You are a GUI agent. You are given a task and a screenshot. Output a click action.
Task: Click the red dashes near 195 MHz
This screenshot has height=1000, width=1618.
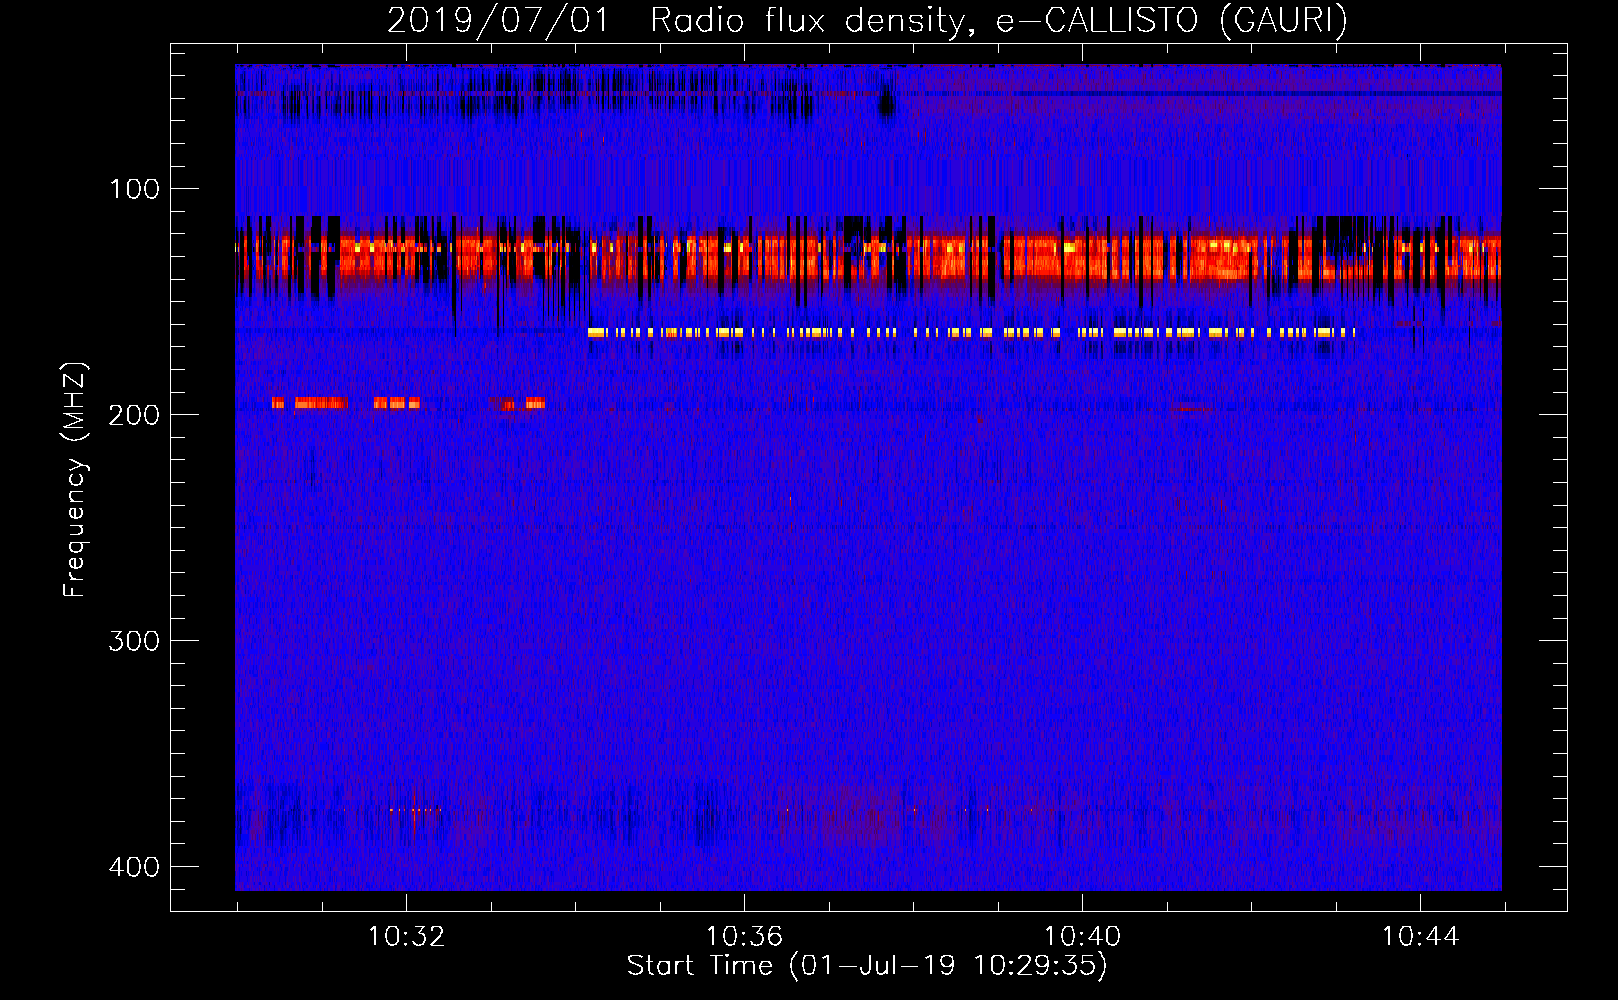click(409, 403)
